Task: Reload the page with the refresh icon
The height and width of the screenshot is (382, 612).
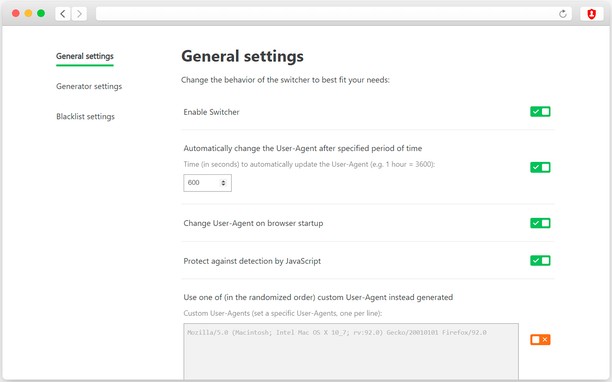Action: pos(562,14)
